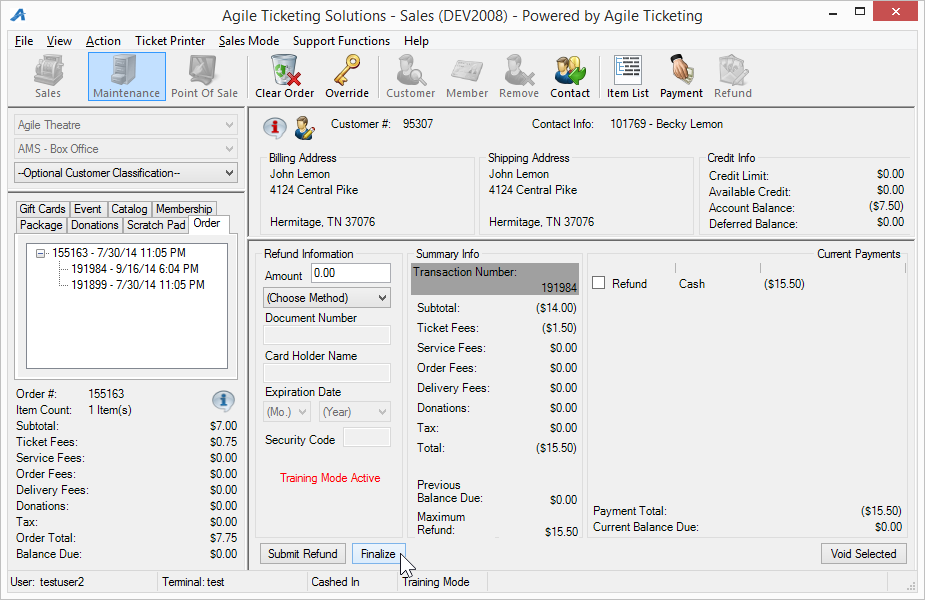Select order 155163 - 7/30/14 11:05 PM
The height and width of the screenshot is (600, 925).
point(119,253)
